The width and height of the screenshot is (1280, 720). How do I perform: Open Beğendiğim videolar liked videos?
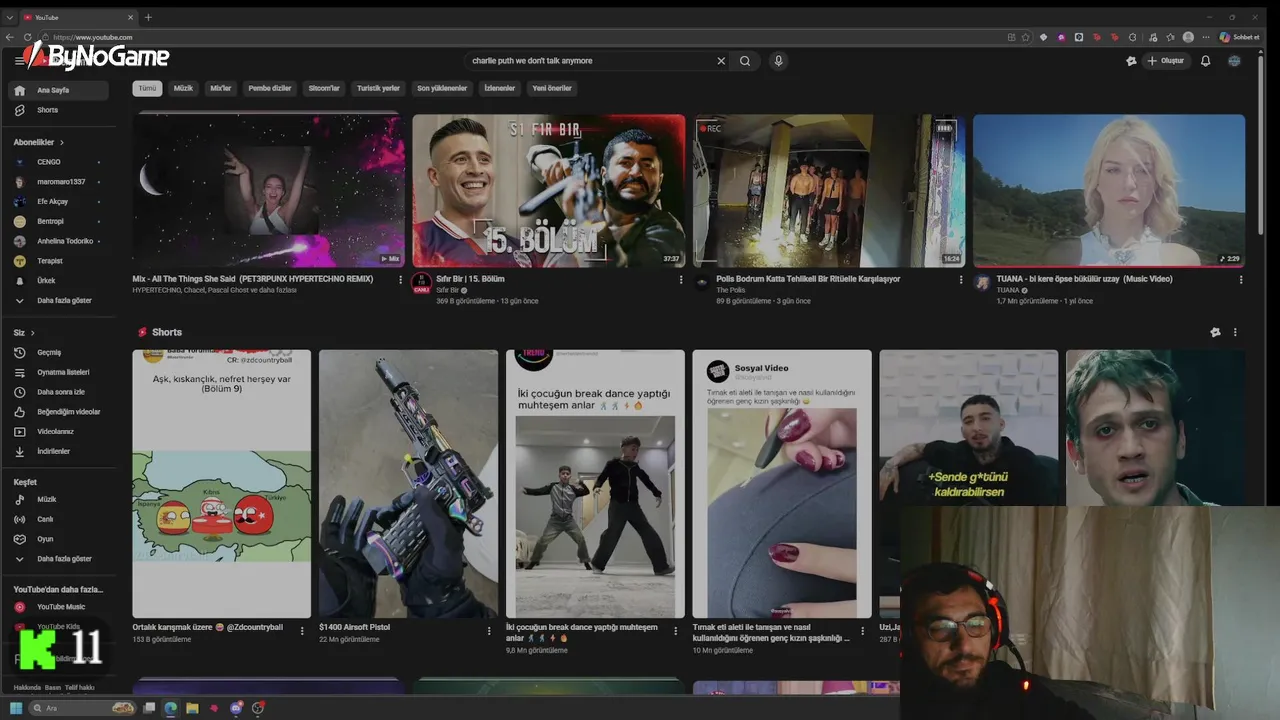click(58, 412)
